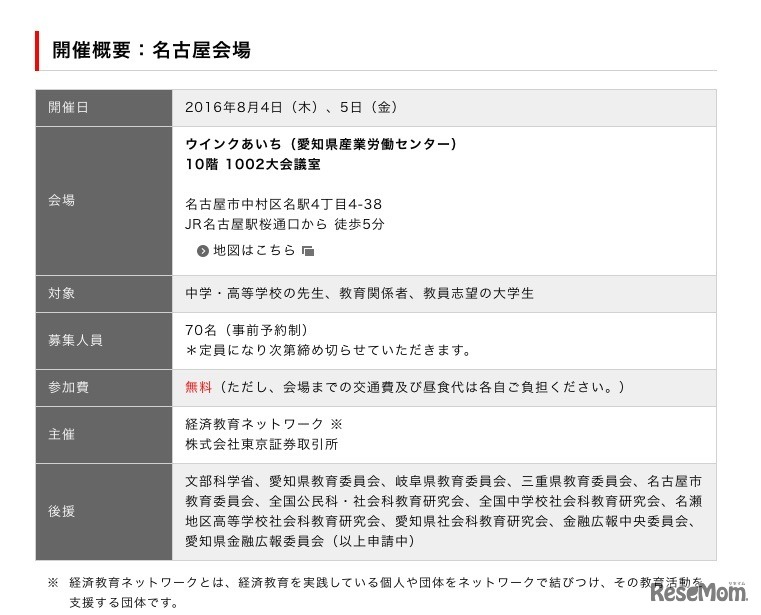Click the new-window icon after 地図はこちら
The image size is (761, 615).
(308, 251)
